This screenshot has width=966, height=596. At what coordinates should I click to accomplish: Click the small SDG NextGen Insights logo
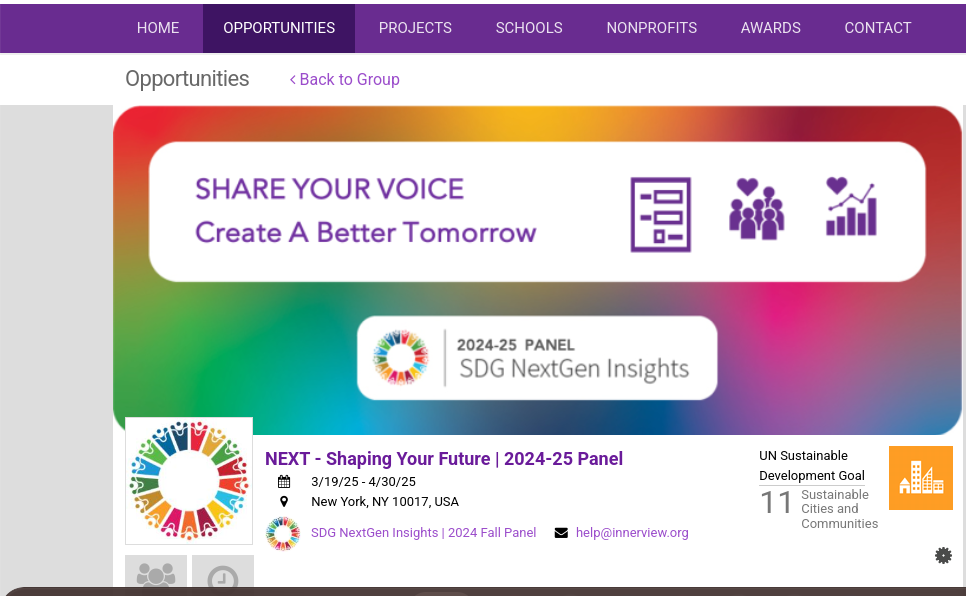pos(283,533)
